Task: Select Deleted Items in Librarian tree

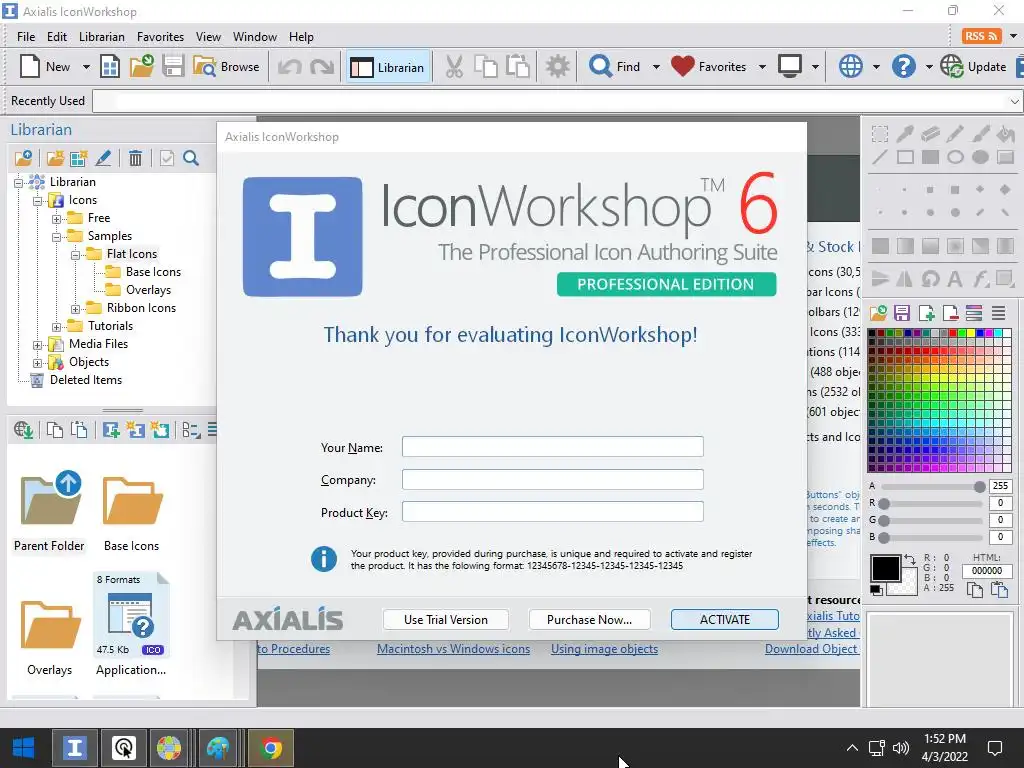Action: coord(86,380)
